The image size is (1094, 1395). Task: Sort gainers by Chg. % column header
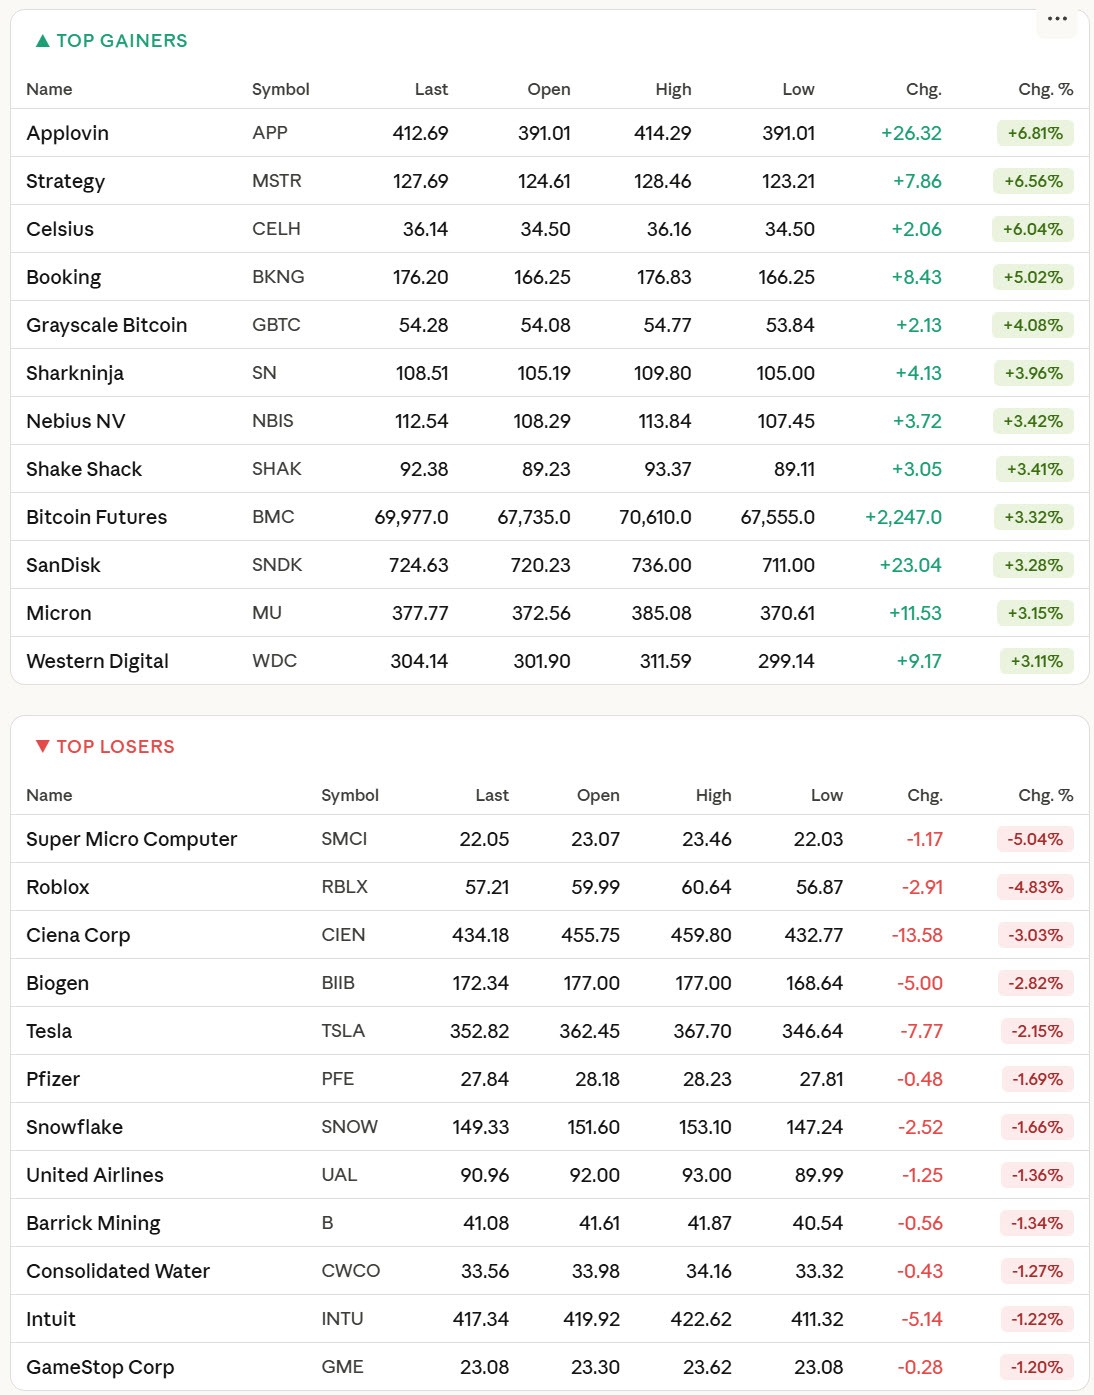[x=1045, y=89]
